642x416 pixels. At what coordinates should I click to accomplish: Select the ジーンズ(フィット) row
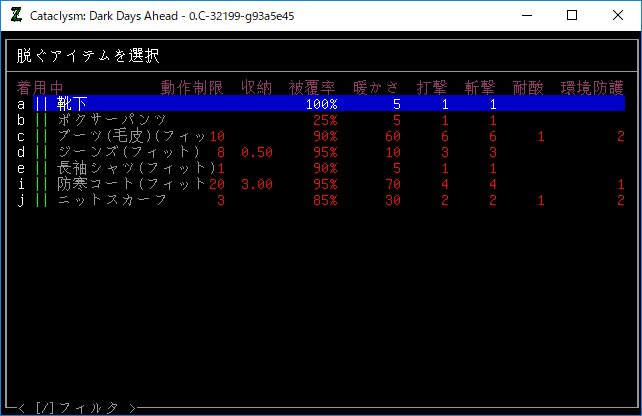point(130,152)
